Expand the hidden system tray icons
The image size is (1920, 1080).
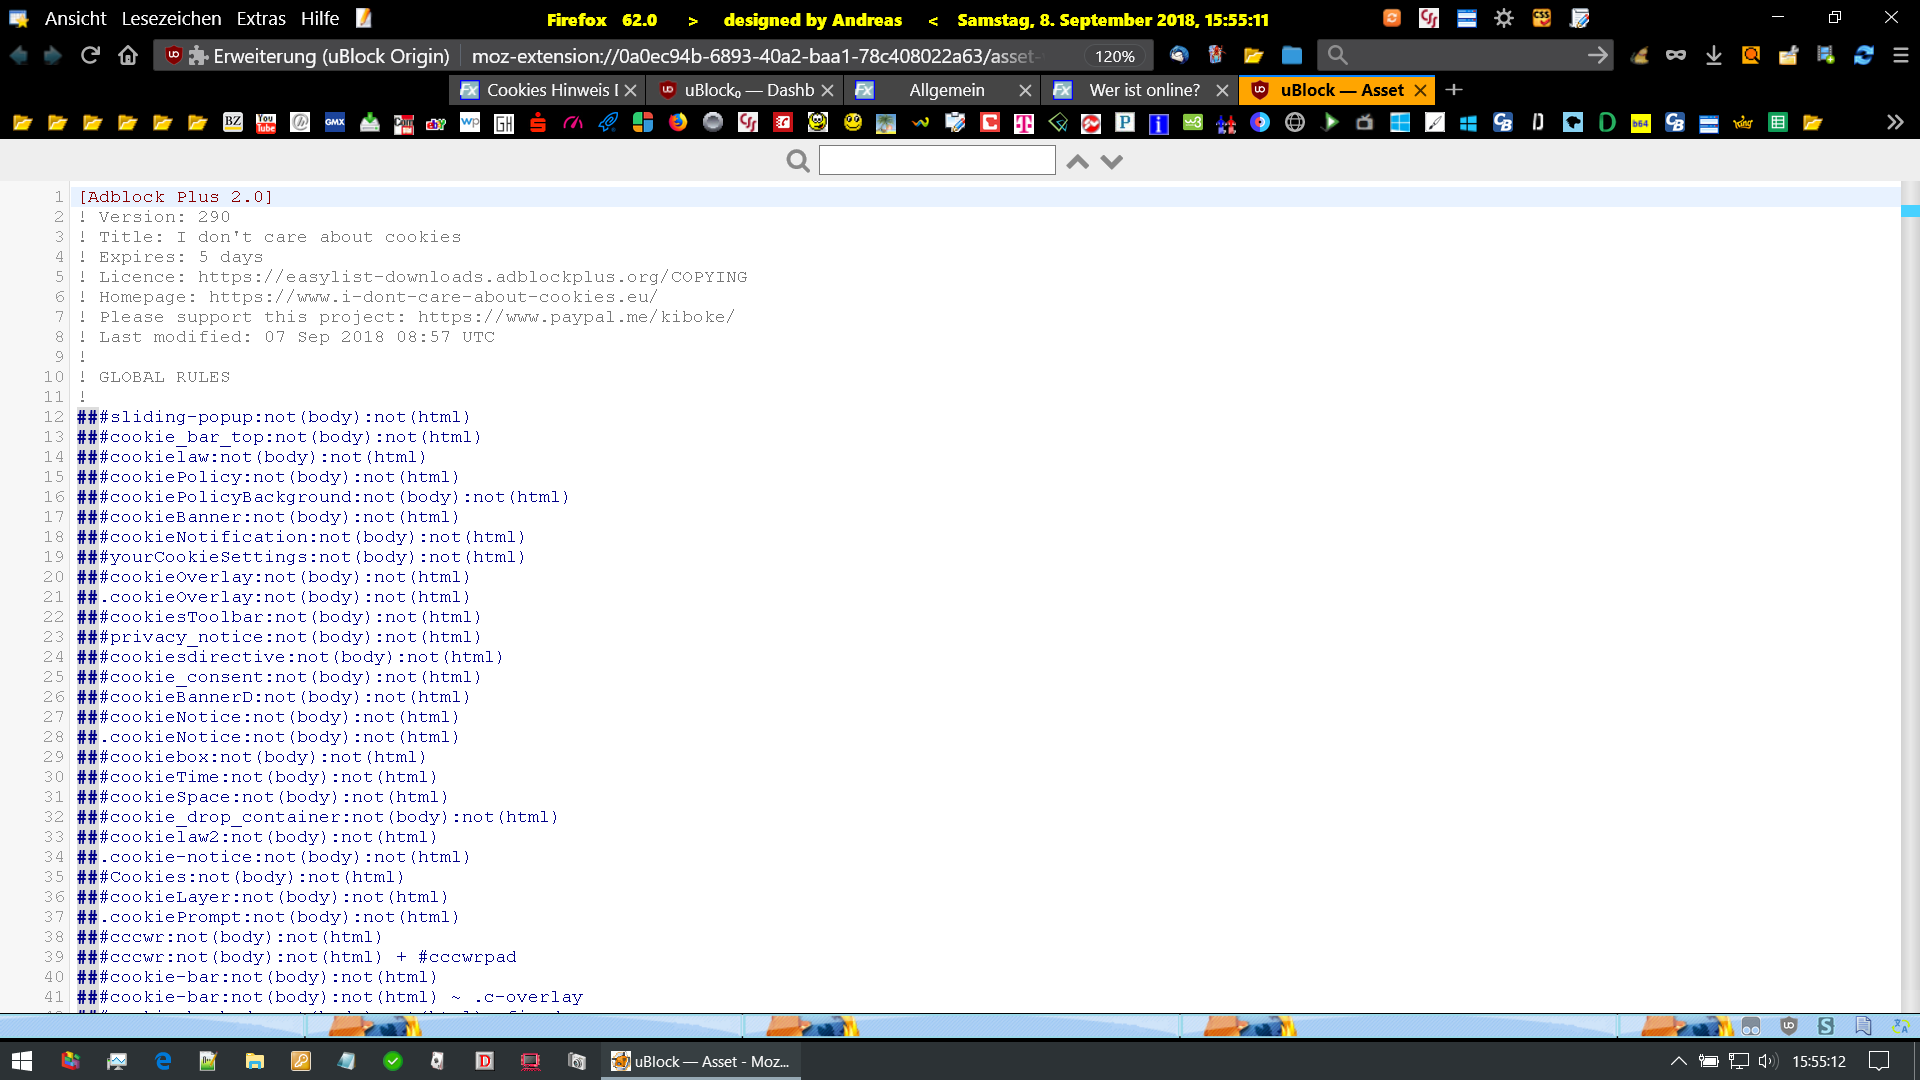pos(1679,1061)
